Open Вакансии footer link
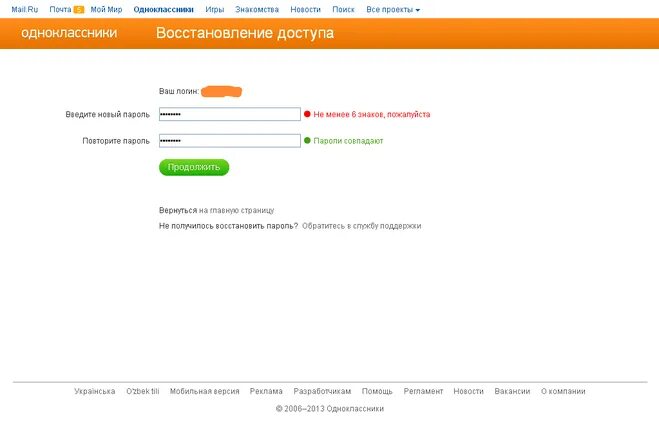 pos(512,391)
